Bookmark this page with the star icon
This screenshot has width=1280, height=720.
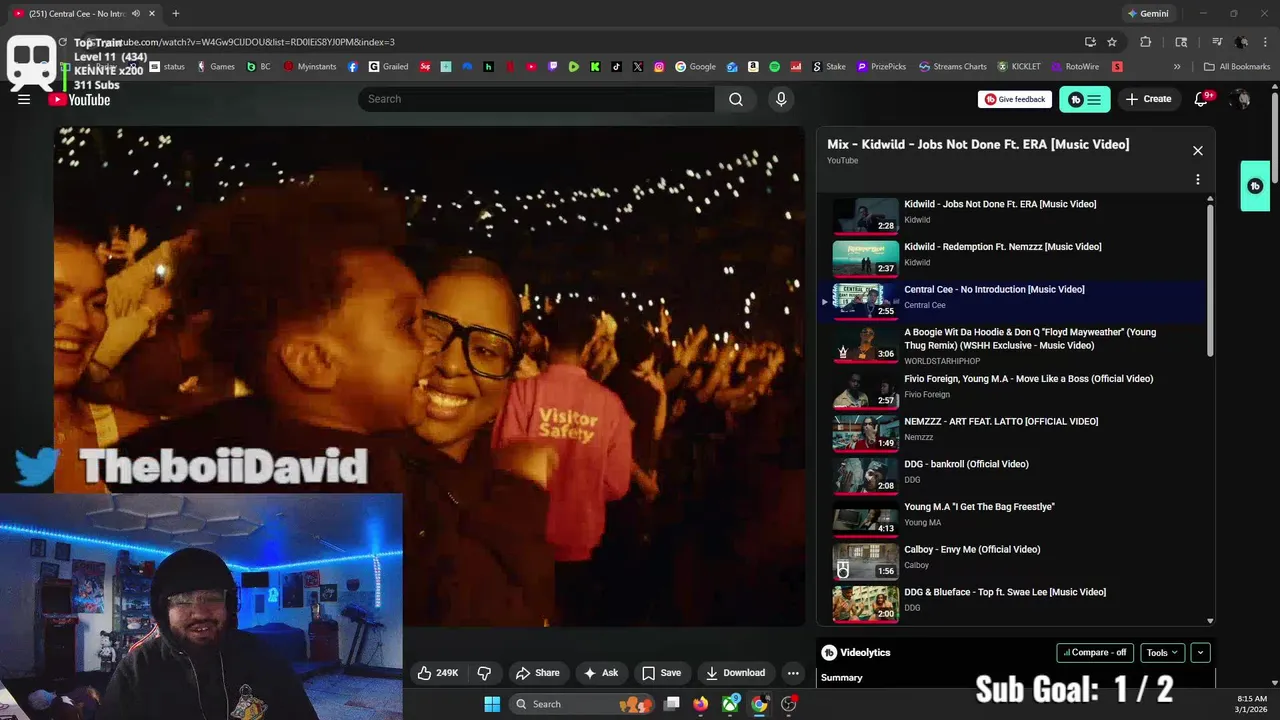click(x=1112, y=42)
